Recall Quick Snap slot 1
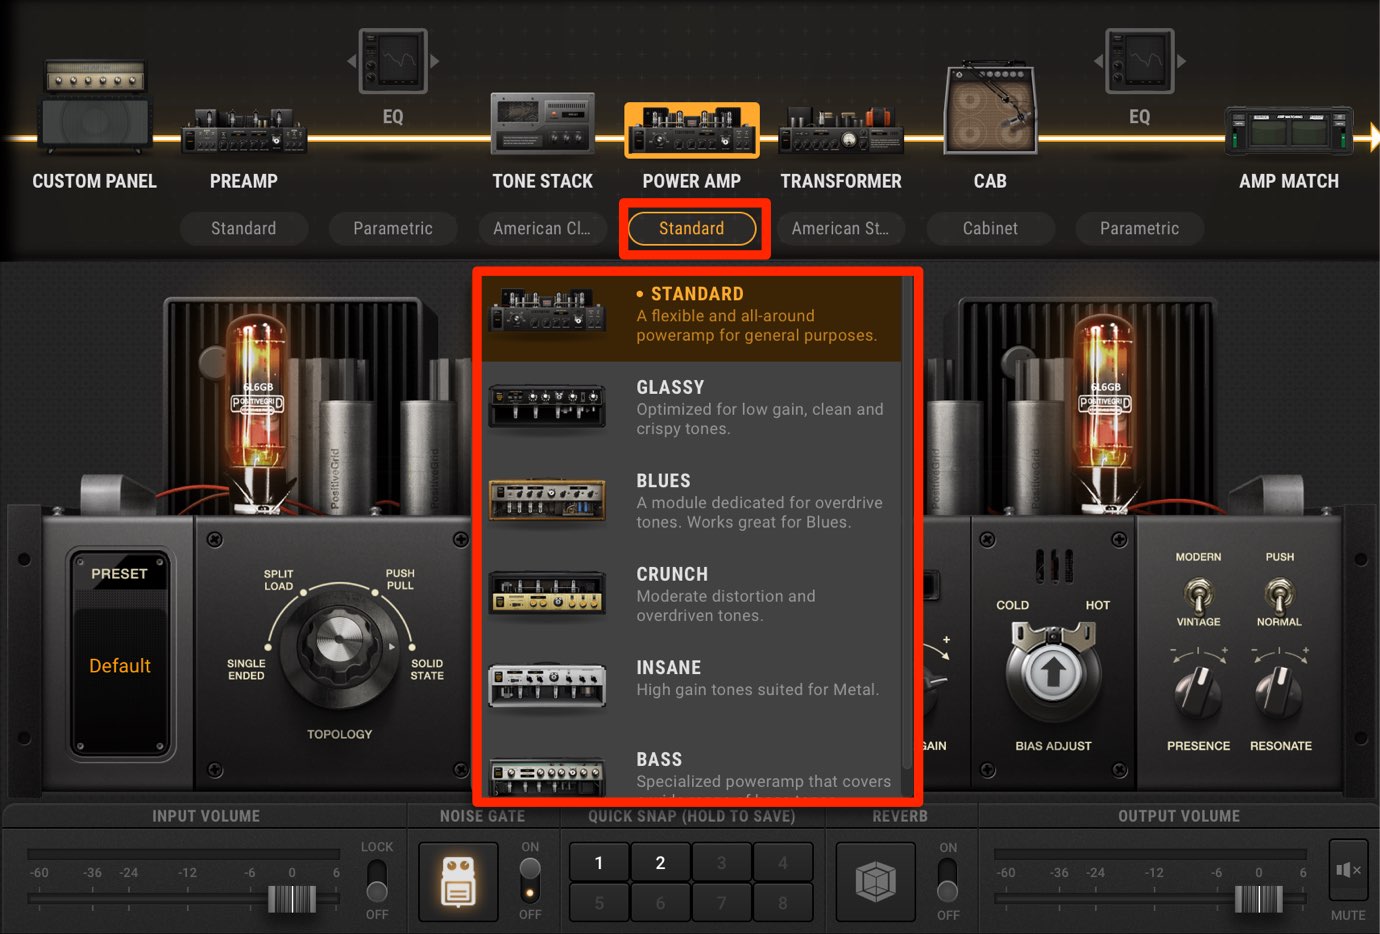Viewport: 1380px width, 934px height. (x=599, y=862)
